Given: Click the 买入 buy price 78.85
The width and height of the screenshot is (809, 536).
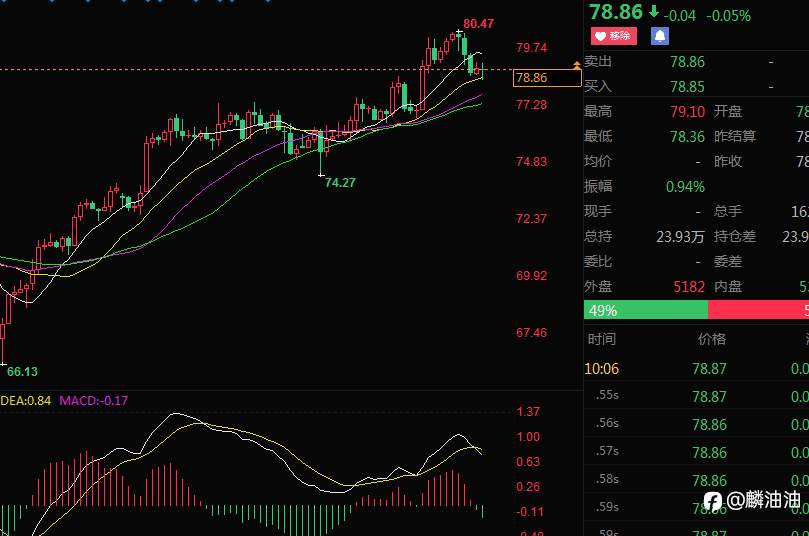Looking at the screenshot, I should 687,87.
